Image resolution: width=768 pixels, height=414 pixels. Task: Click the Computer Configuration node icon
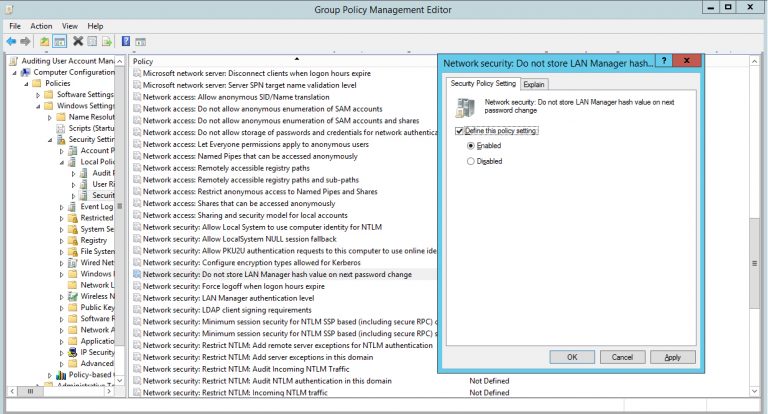pos(25,72)
